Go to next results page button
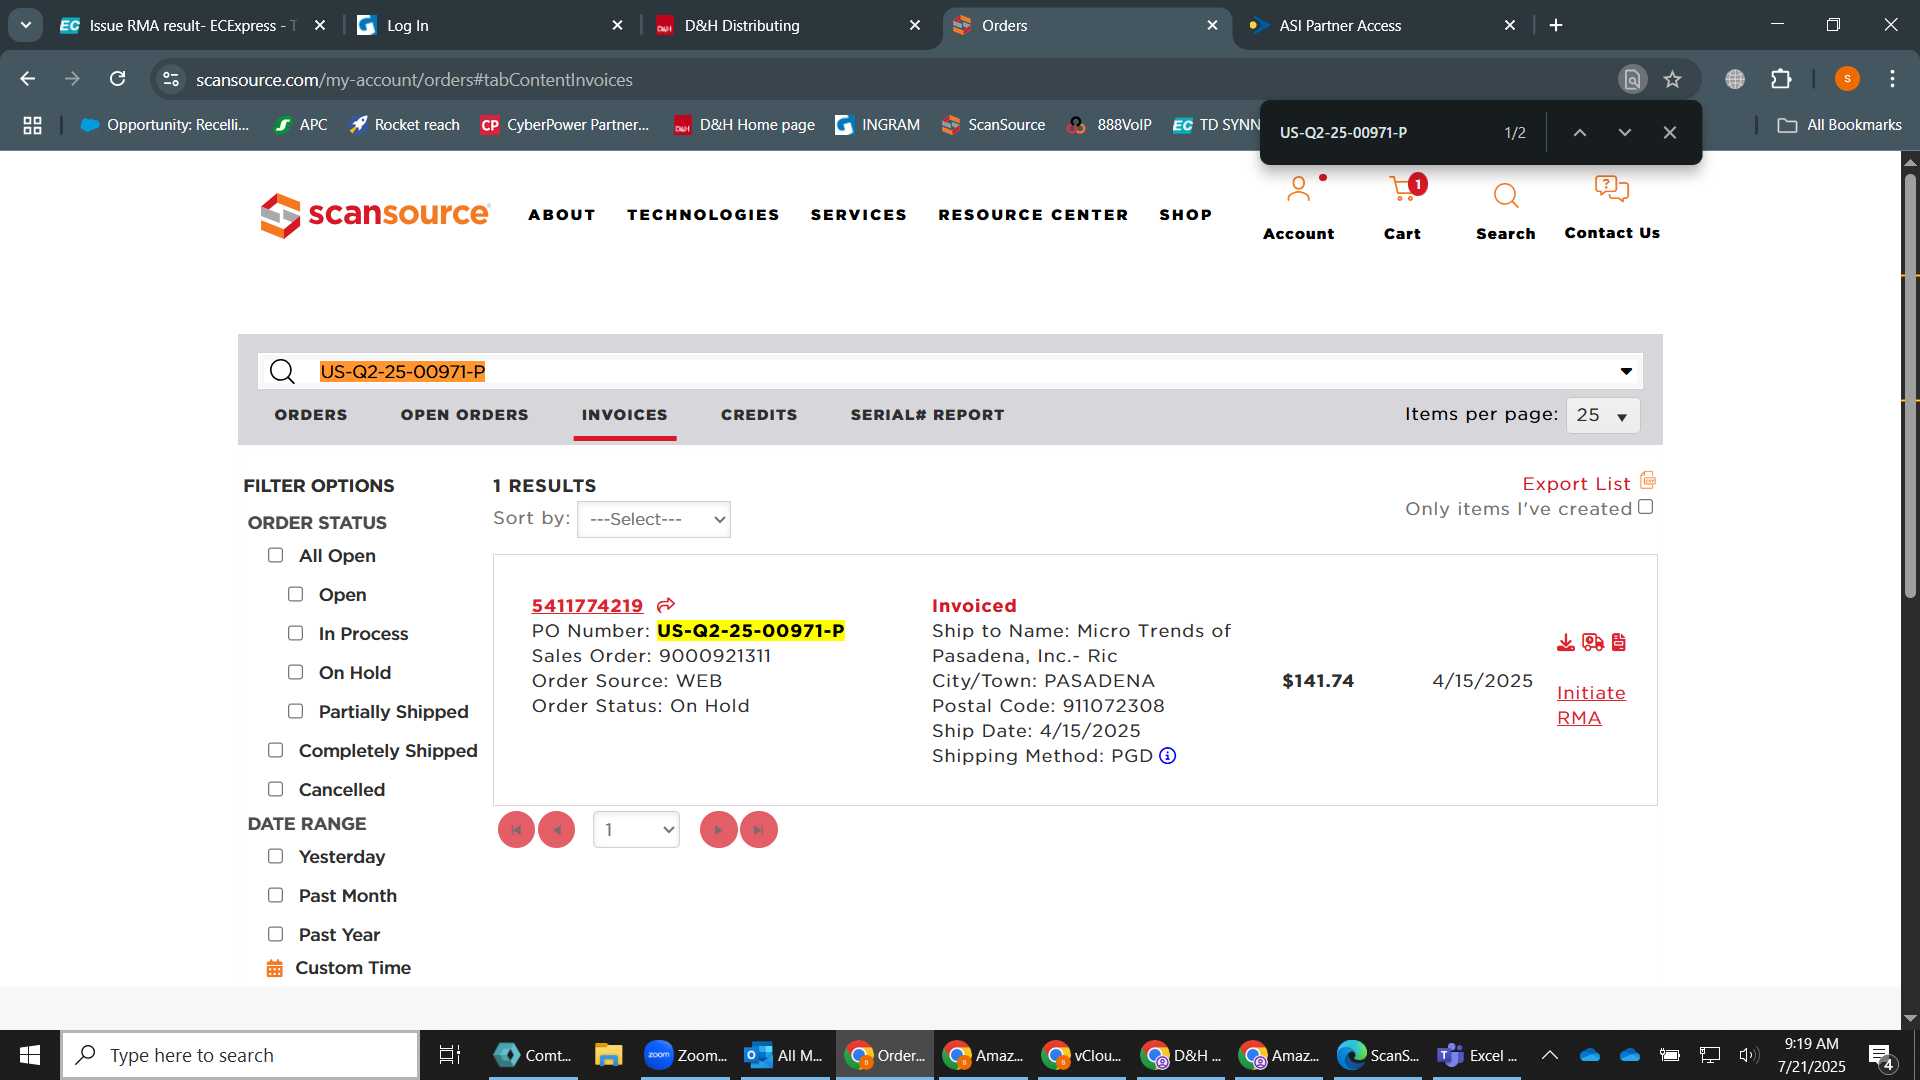Screen dimensions: 1920x1080 (x=718, y=830)
